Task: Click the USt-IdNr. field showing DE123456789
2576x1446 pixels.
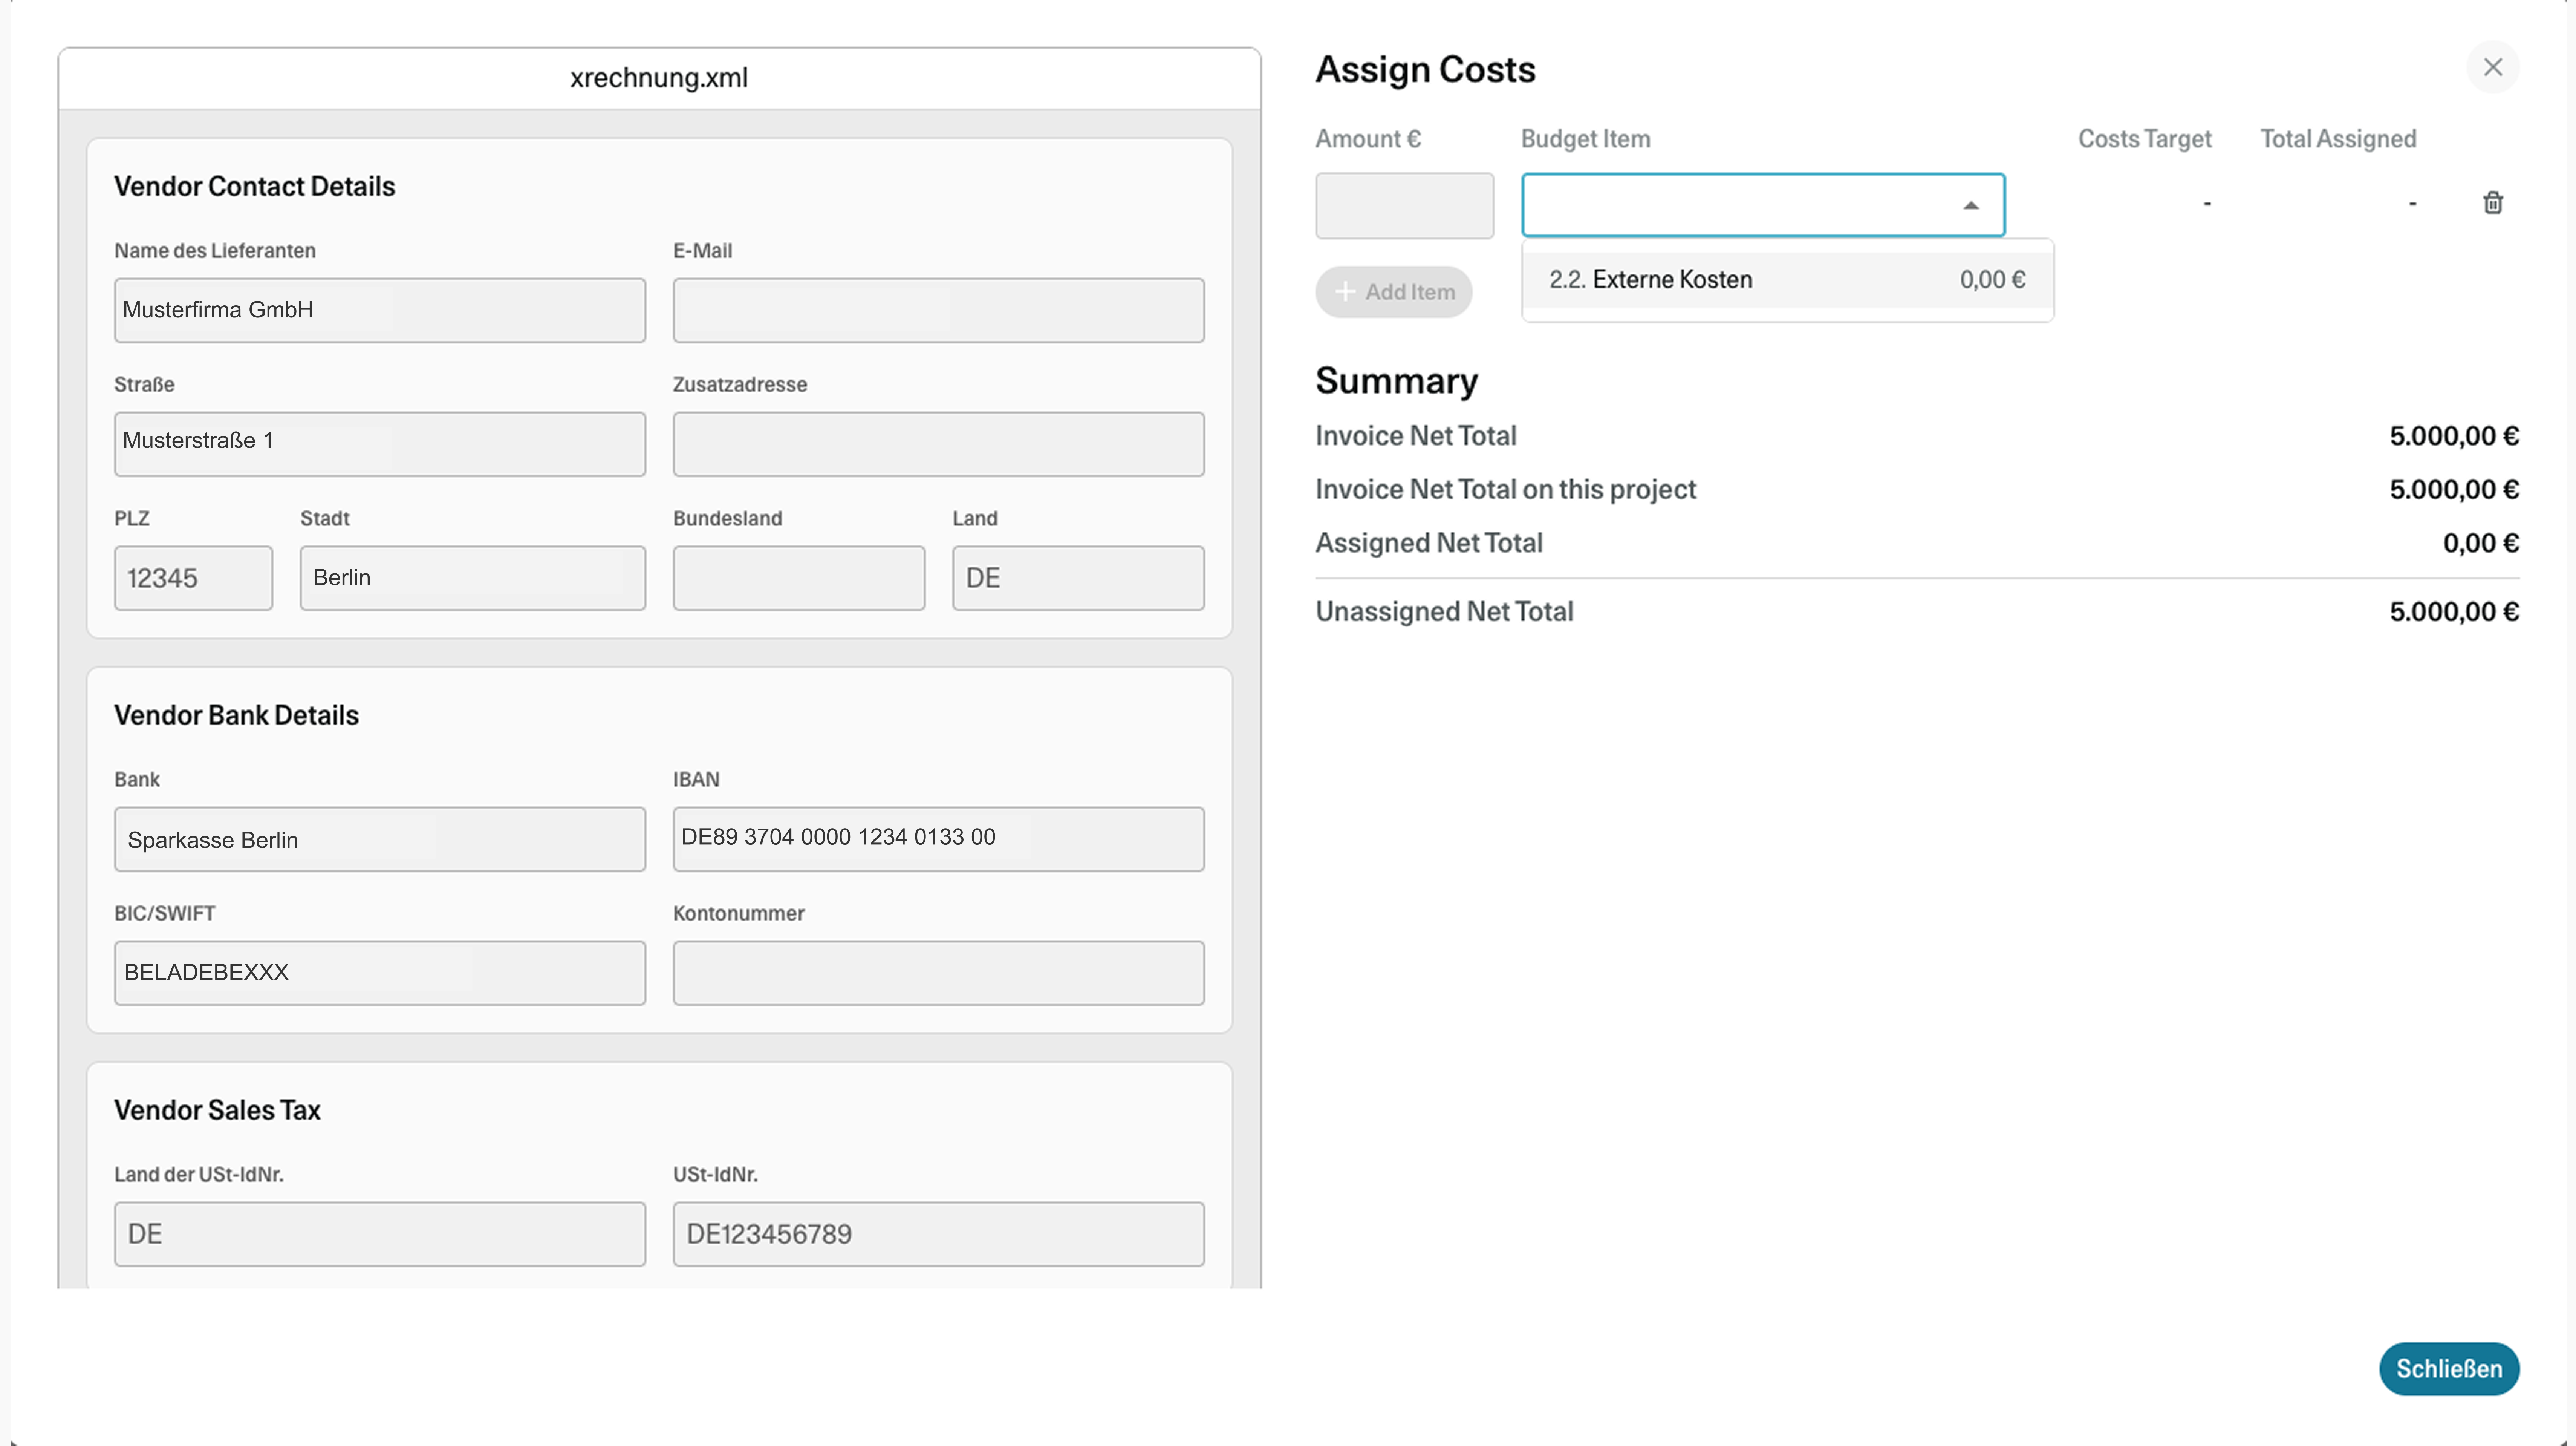Action: point(938,1234)
